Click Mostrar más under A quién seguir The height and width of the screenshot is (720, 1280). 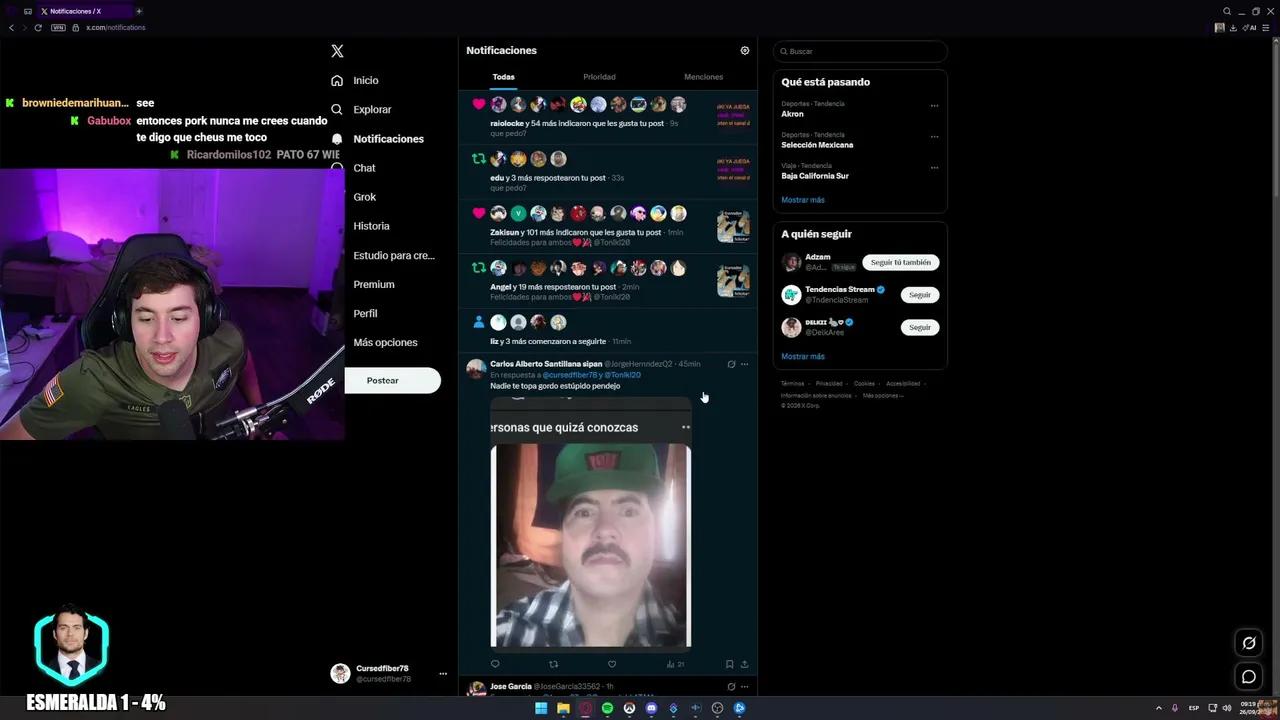803,356
